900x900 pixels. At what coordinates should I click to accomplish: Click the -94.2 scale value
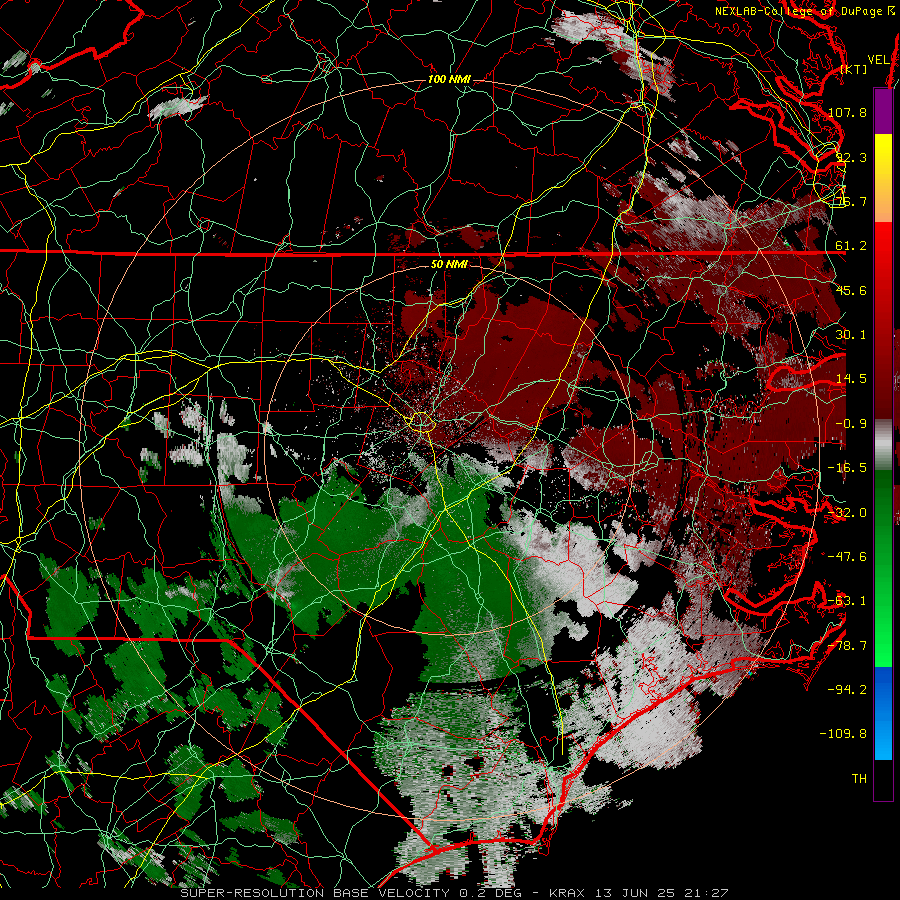(x=847, y=689)
